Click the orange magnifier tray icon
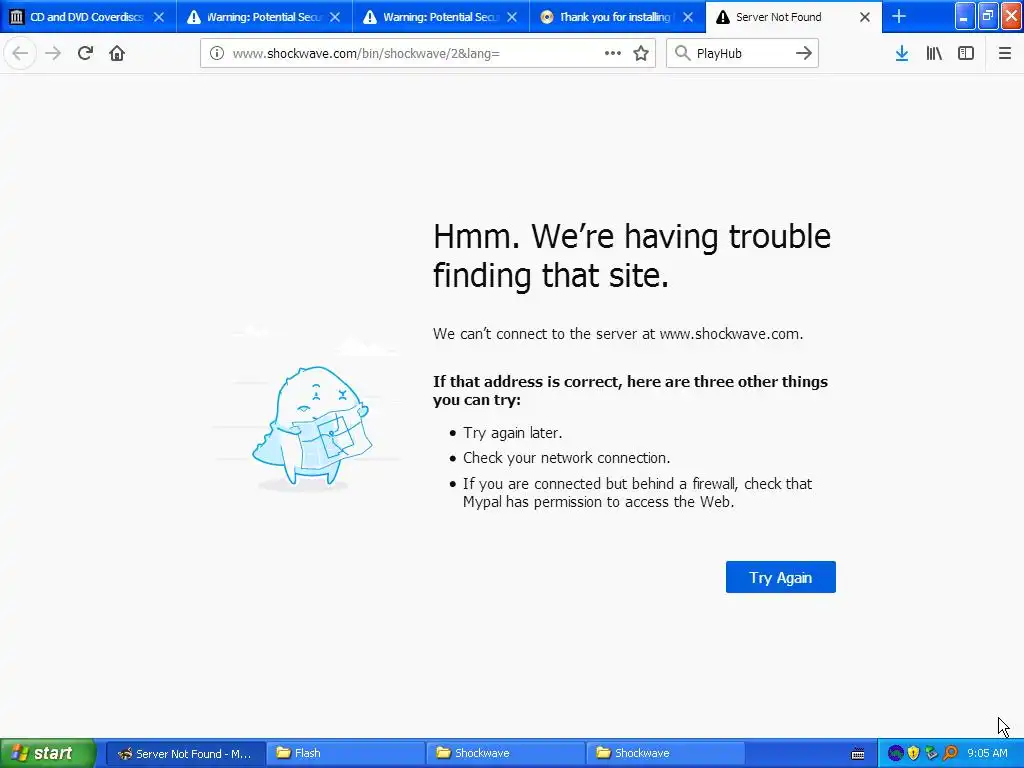This screenshot has height=768, width=1024. pyautogui.click(x=950, y=754)
